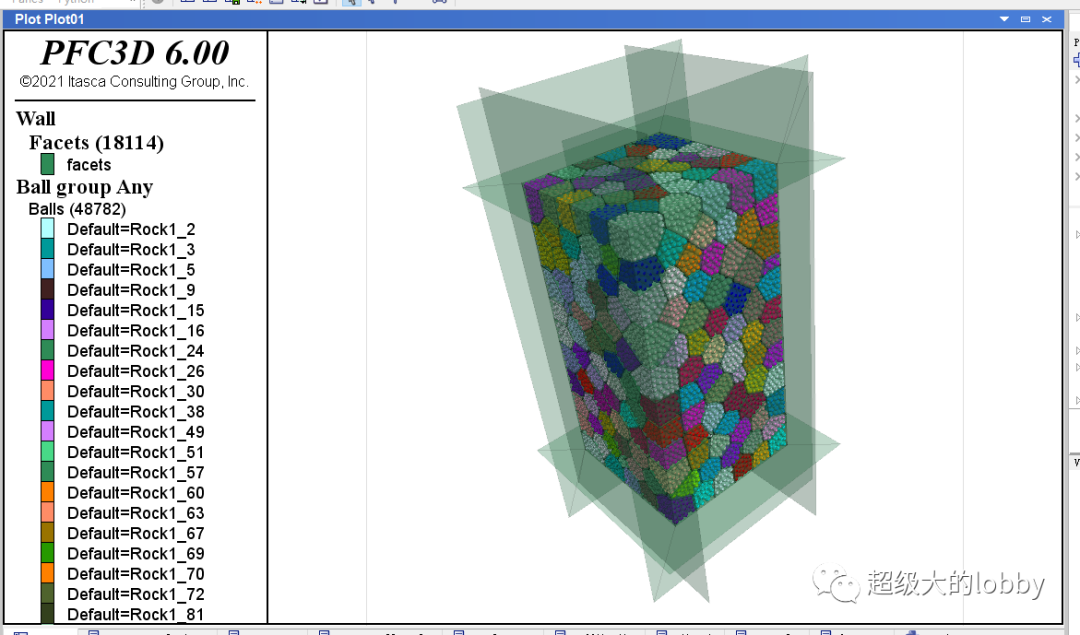
Task: Click the Default=Rock1_38 legend label
Action: [x=136, y=412]
